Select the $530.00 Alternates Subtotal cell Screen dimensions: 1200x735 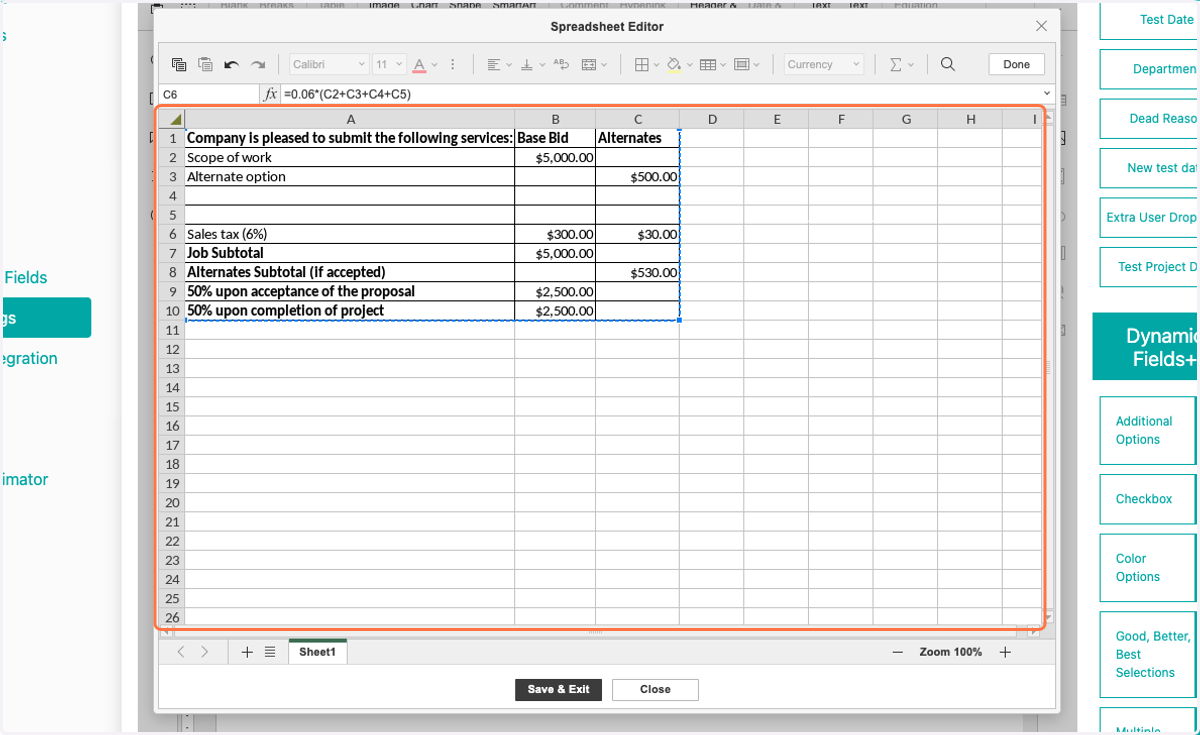click(637, 272)
